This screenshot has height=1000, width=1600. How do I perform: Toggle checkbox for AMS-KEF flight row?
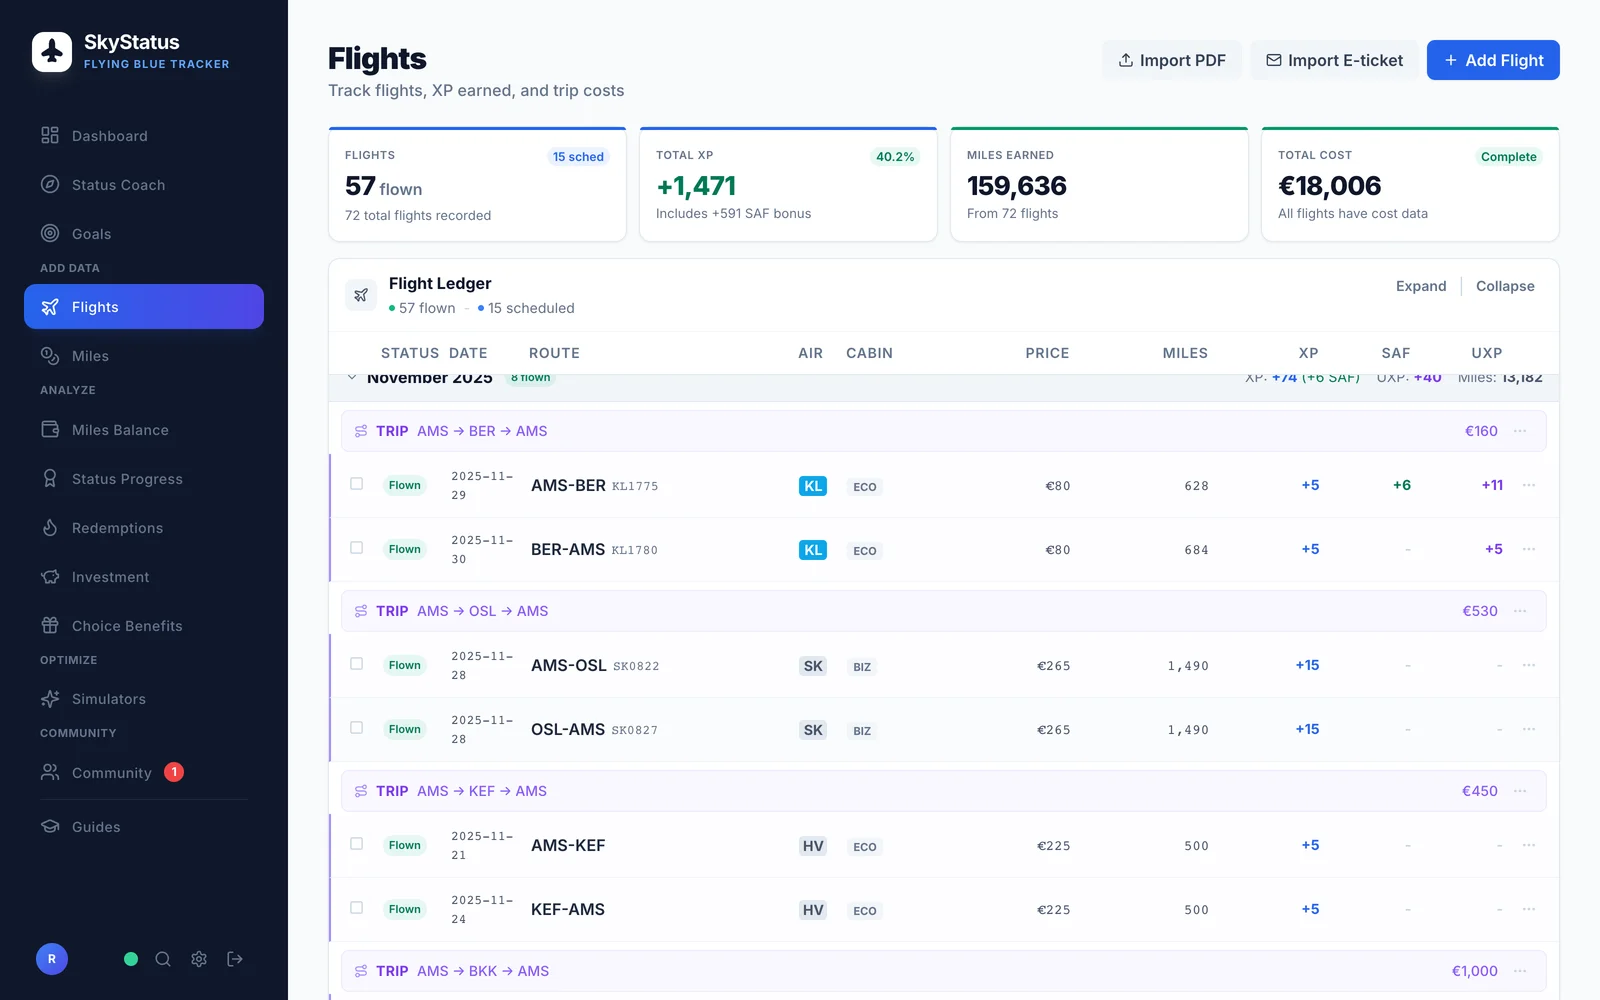(356, 844)
